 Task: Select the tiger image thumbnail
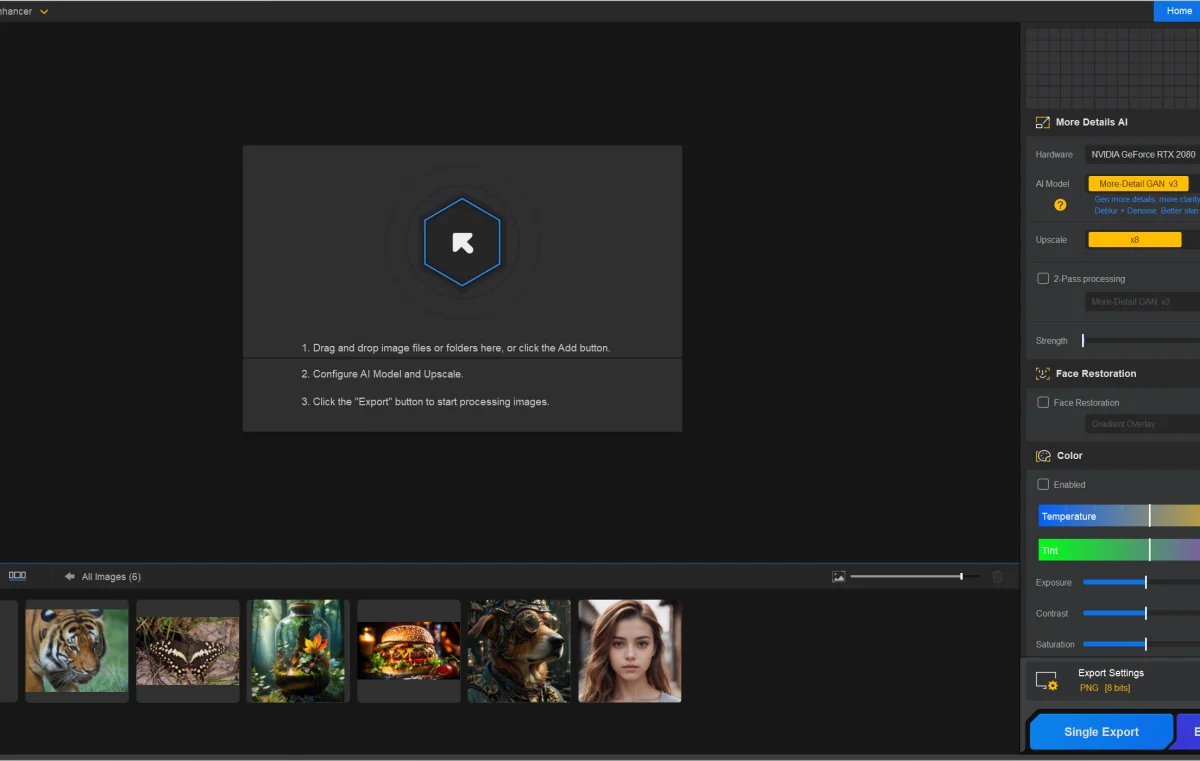point(77,651)
